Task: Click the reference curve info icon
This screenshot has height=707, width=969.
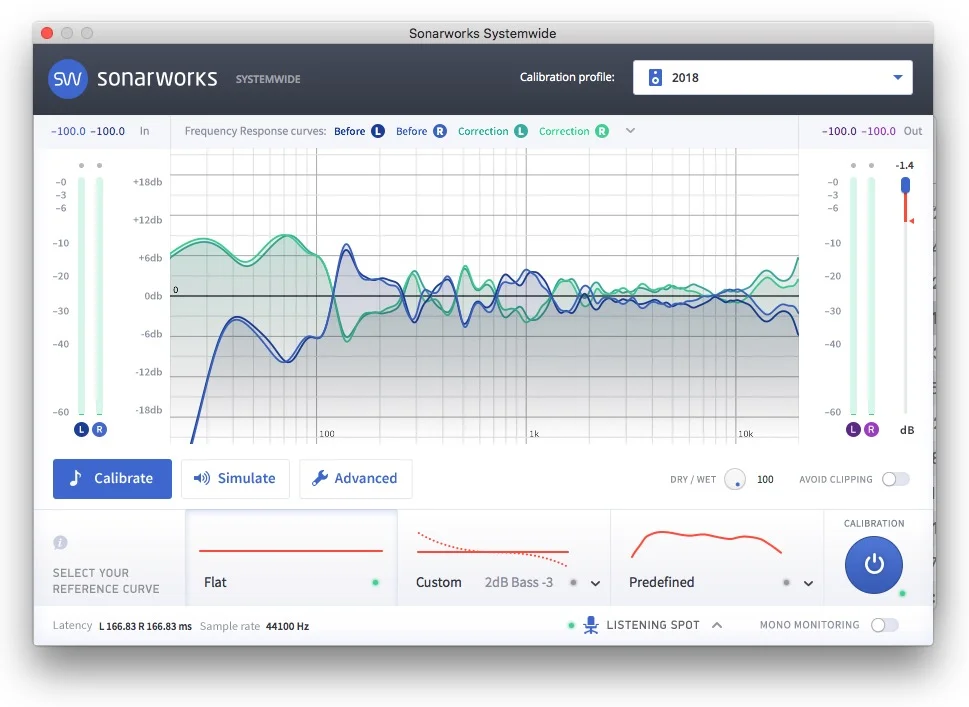Action: [x=60, y=542]
